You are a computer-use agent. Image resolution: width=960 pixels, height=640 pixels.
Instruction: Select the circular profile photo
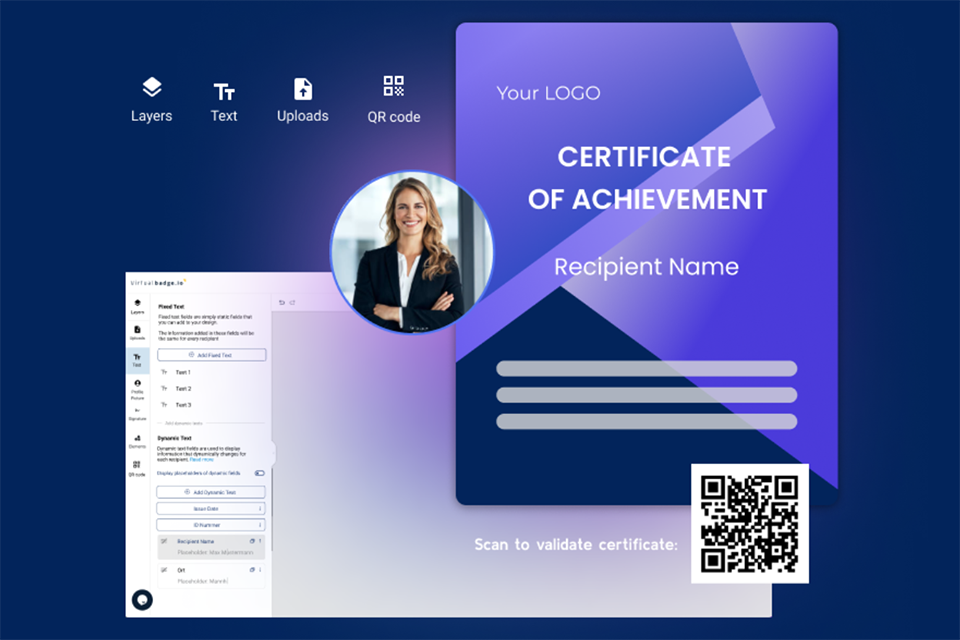pyautogui.click(x=411, y=252)
